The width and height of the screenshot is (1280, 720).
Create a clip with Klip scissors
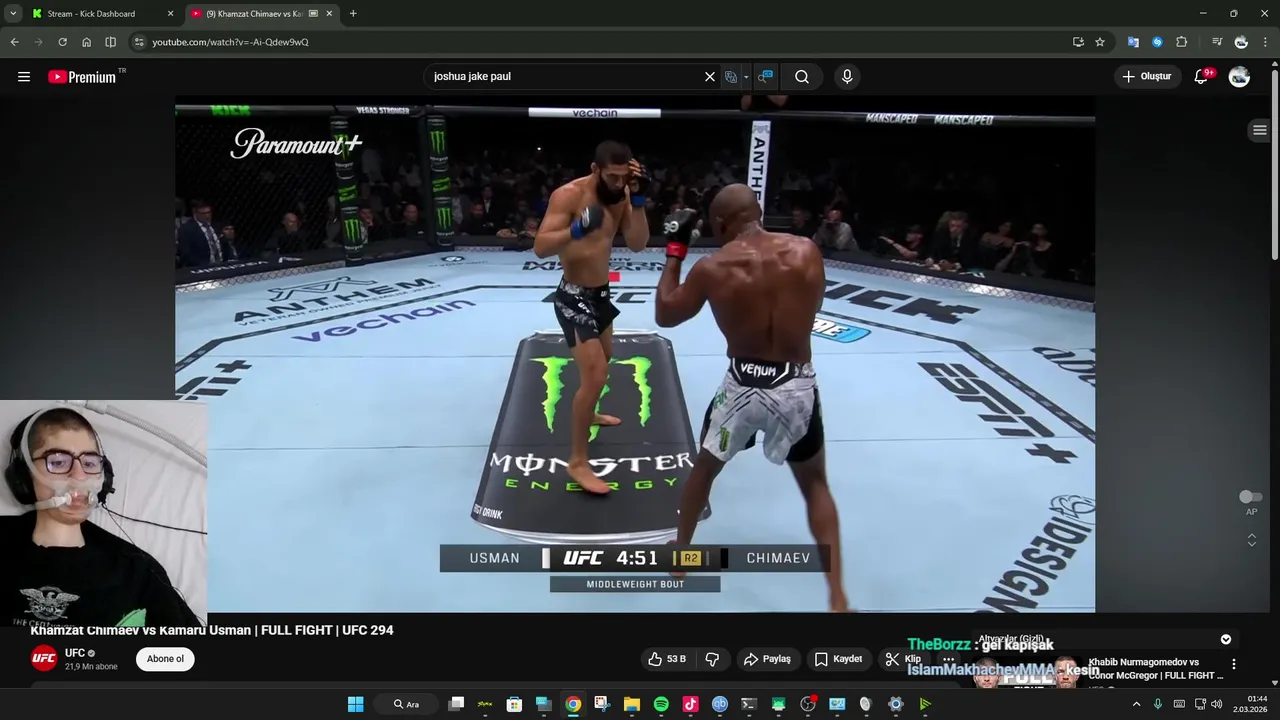point(903,659)
